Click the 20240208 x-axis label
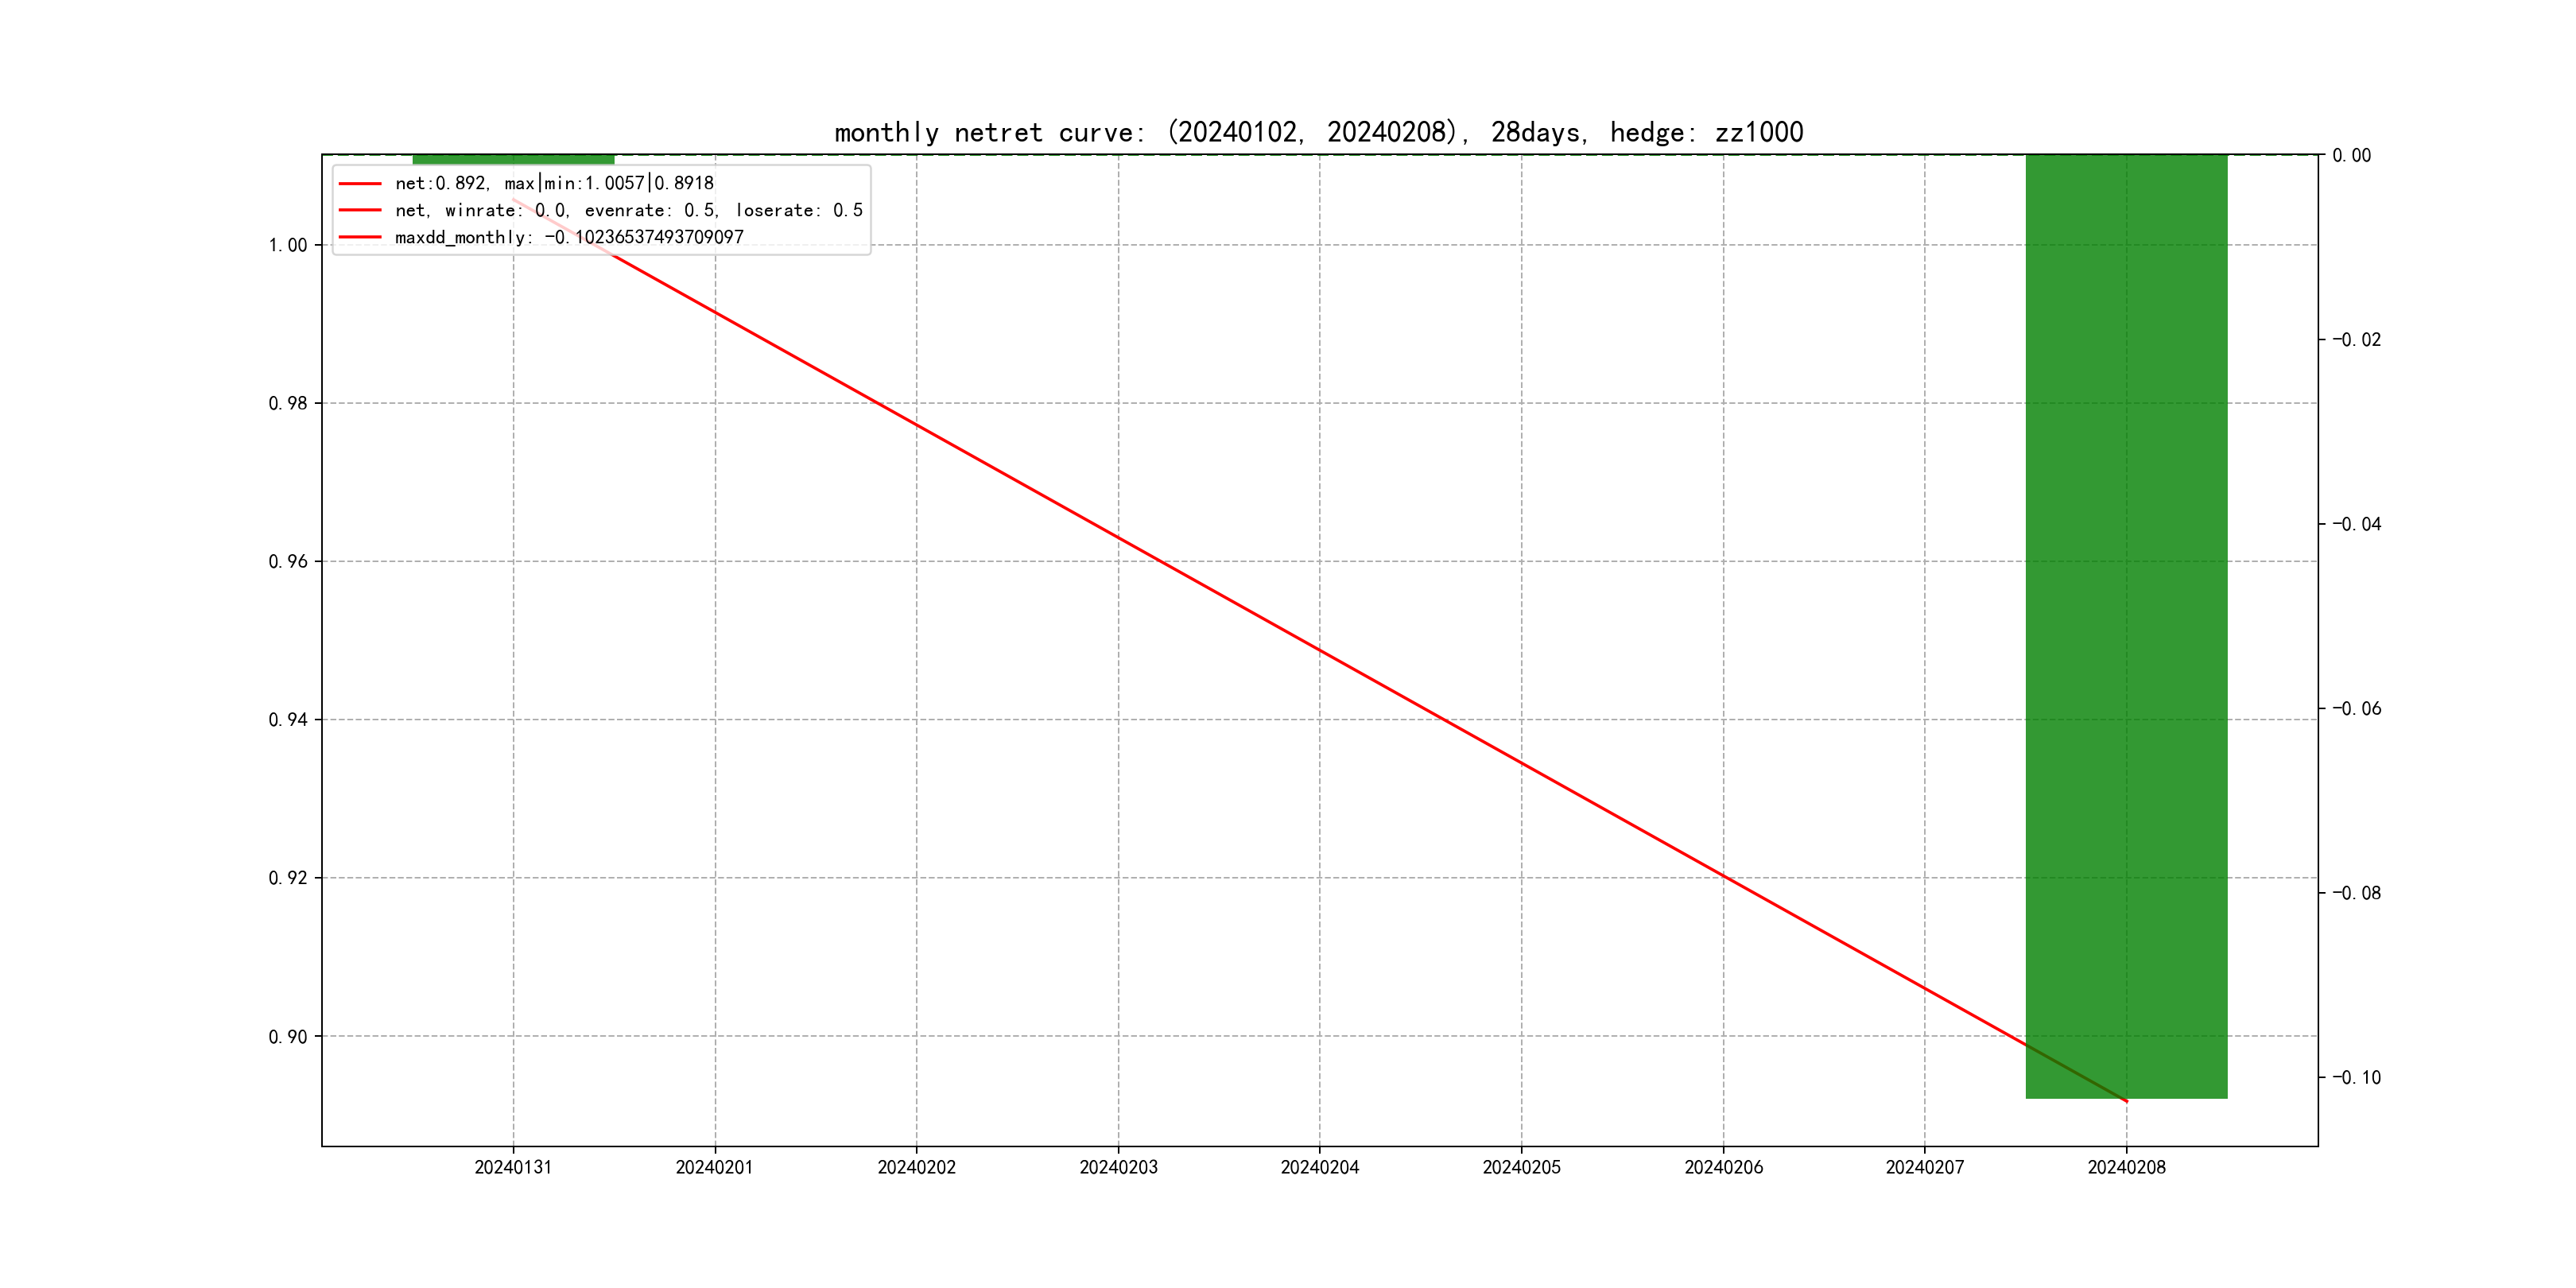Image resolution: width=2576 pixels, height=1288 pixels. [2126, 1167]
